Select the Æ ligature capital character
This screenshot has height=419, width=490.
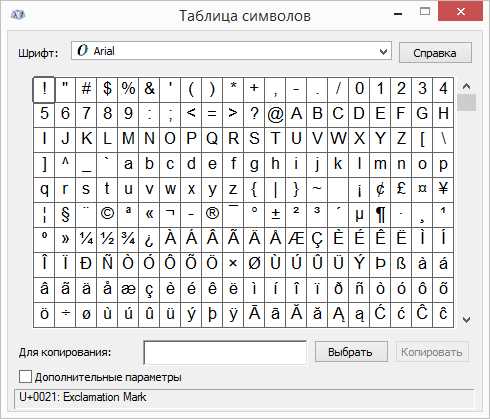[x=296, y=240]
